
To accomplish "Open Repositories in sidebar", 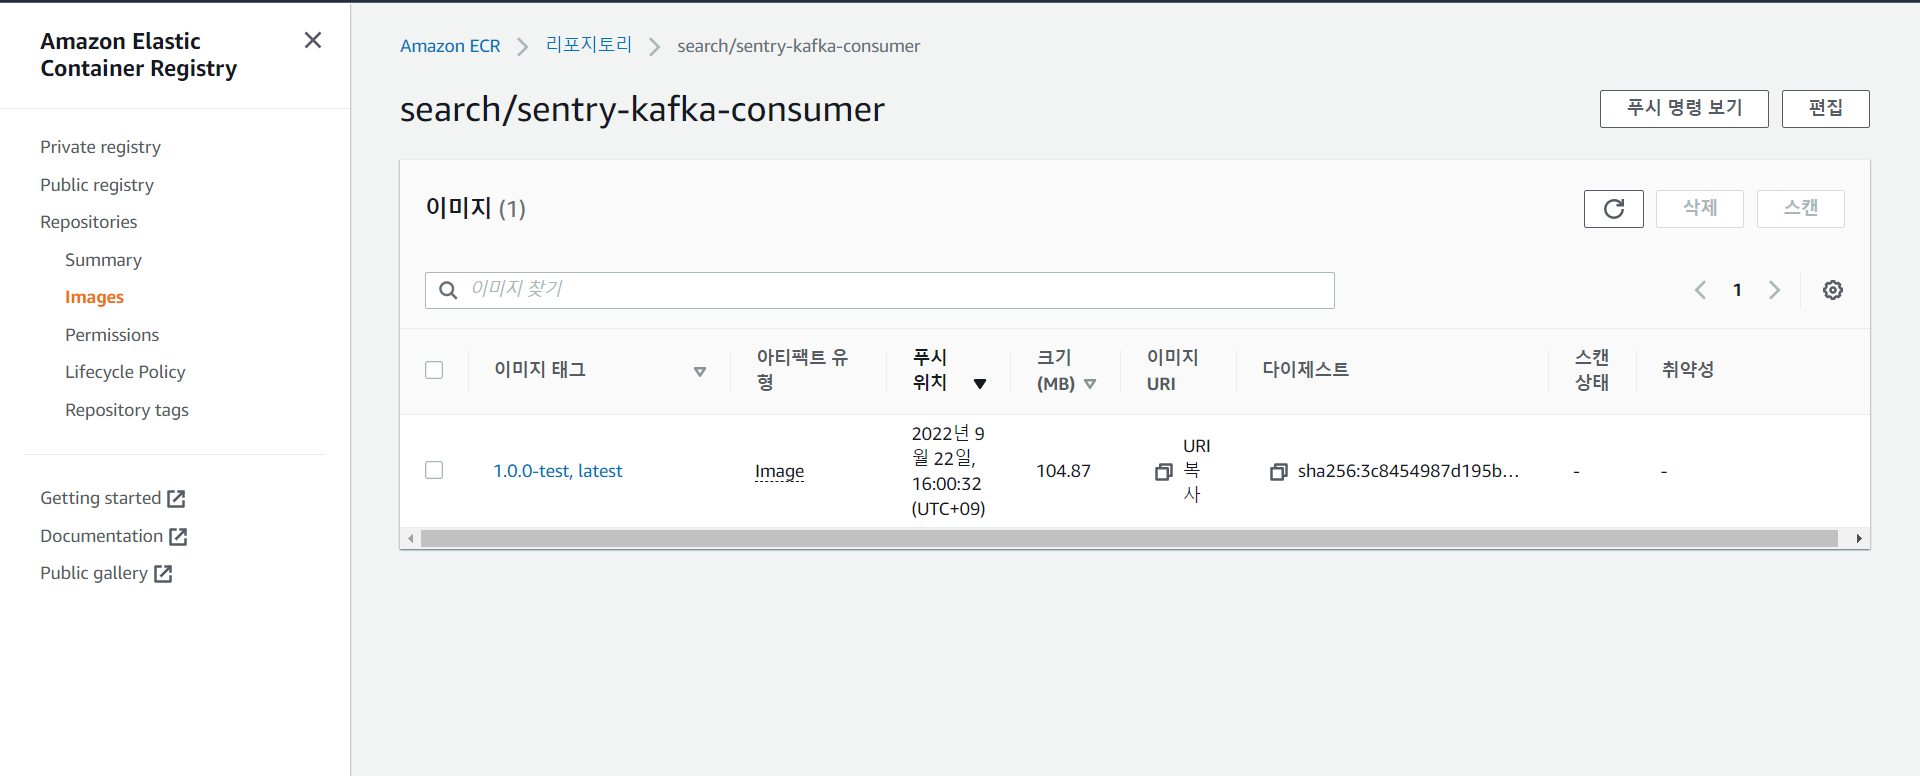I will point(89,222).
